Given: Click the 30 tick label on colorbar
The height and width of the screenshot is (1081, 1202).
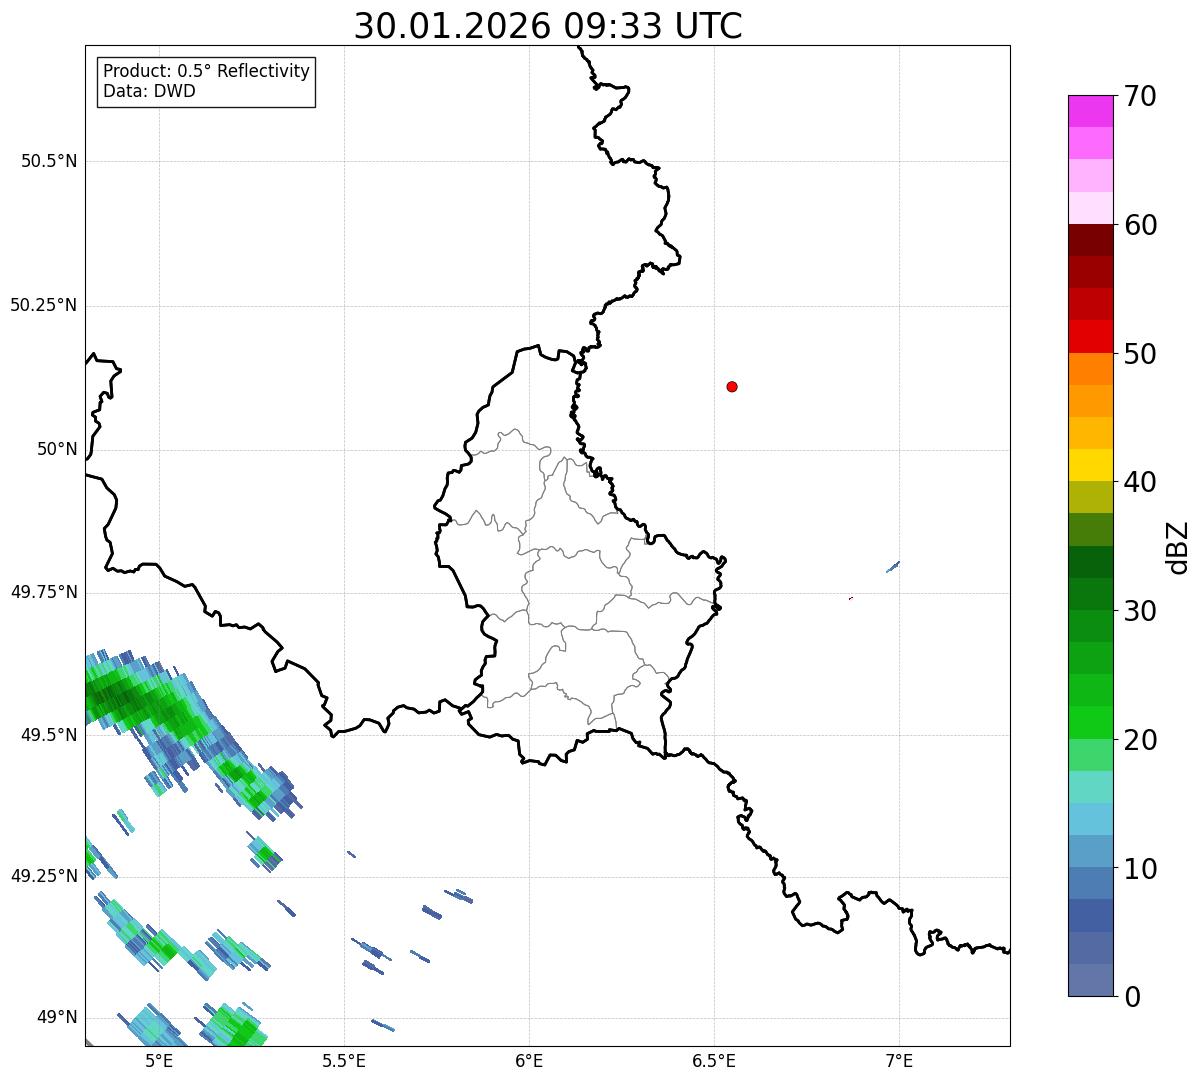Looking at the screenshot, I should [x=1140, y=611].
